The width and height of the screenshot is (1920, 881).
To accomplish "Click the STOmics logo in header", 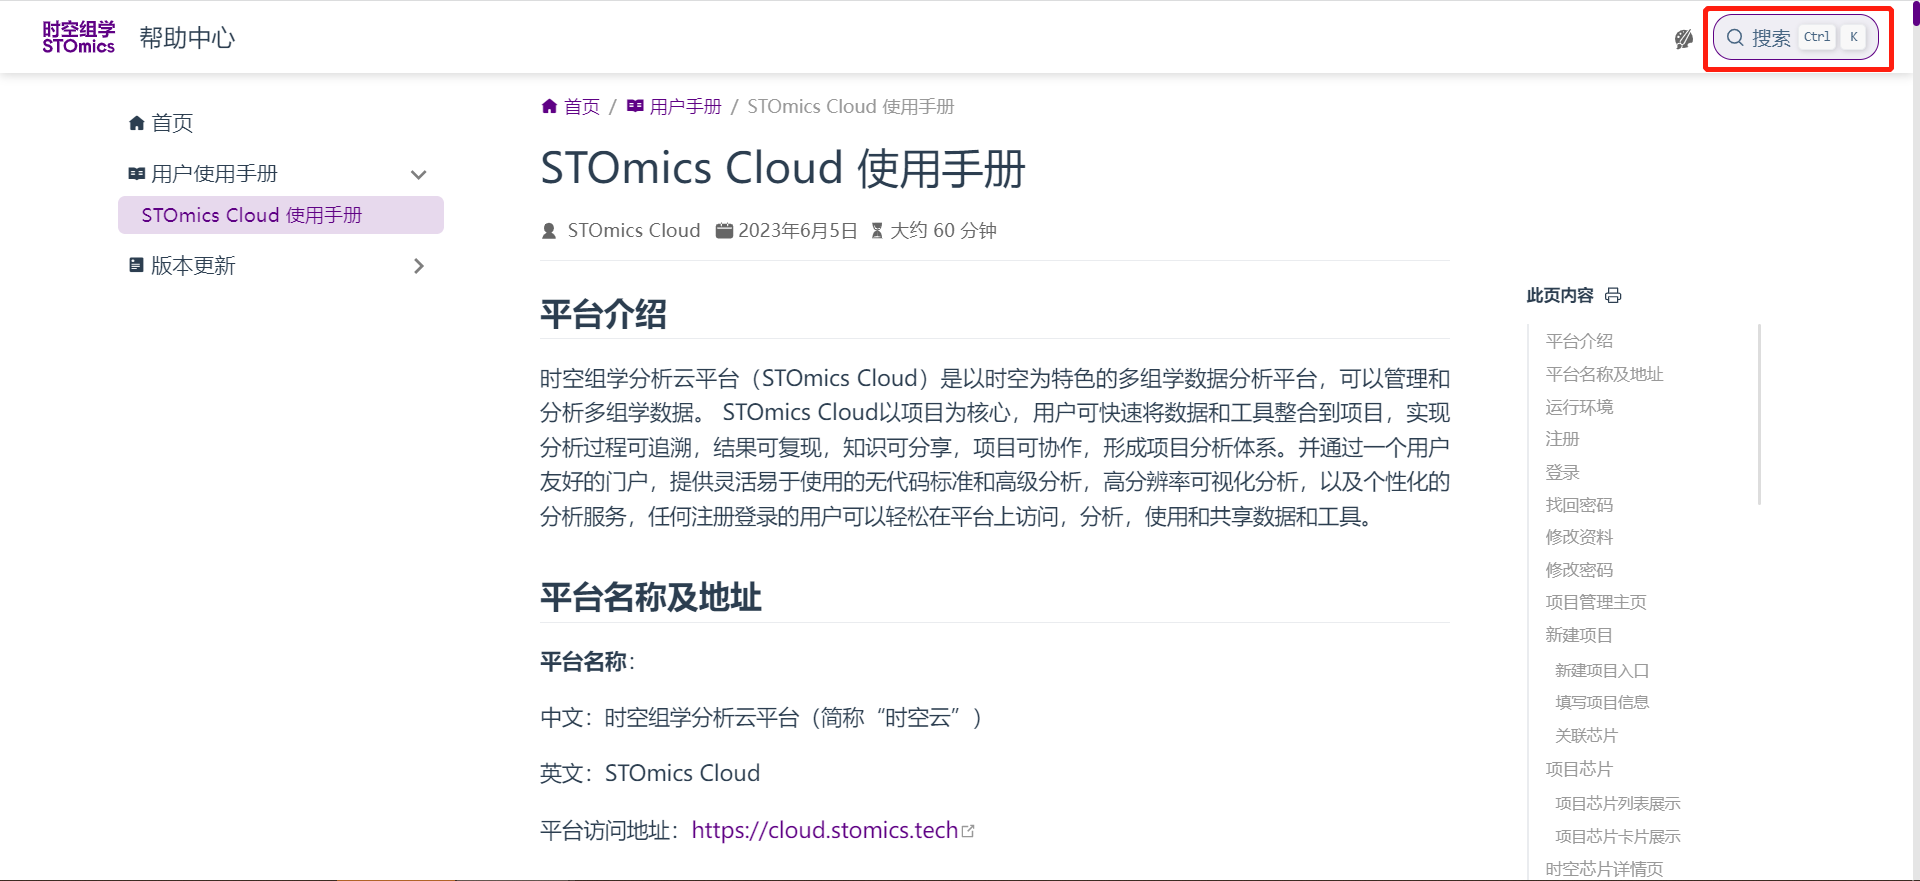I will tap(78, 37).
